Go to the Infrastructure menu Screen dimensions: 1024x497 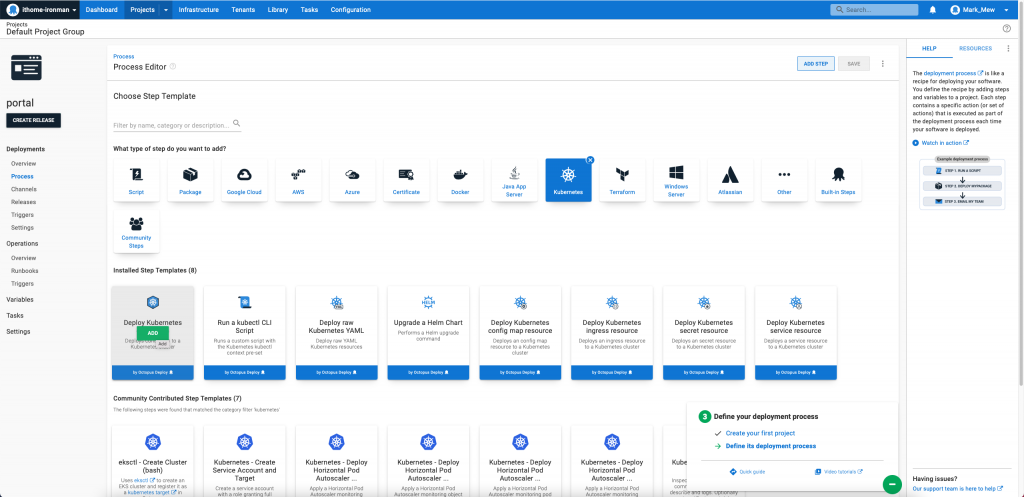coord(199,10)
